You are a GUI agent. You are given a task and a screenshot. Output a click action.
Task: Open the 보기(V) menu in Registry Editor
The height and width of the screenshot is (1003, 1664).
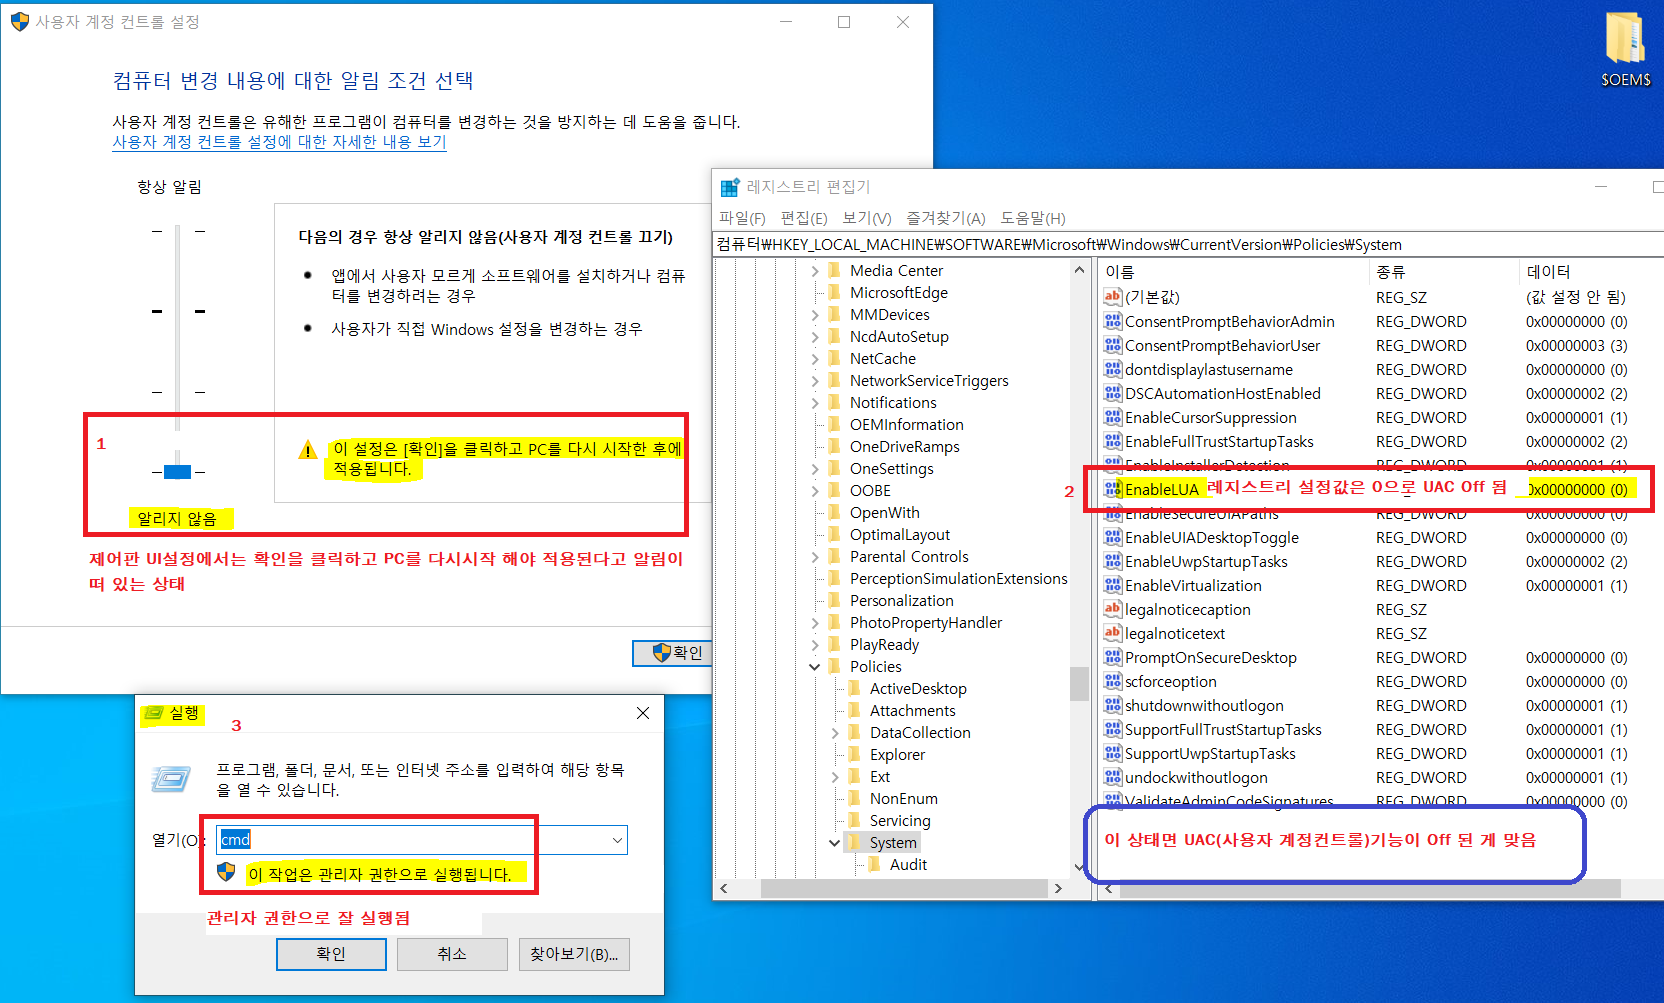coord(866,218)
